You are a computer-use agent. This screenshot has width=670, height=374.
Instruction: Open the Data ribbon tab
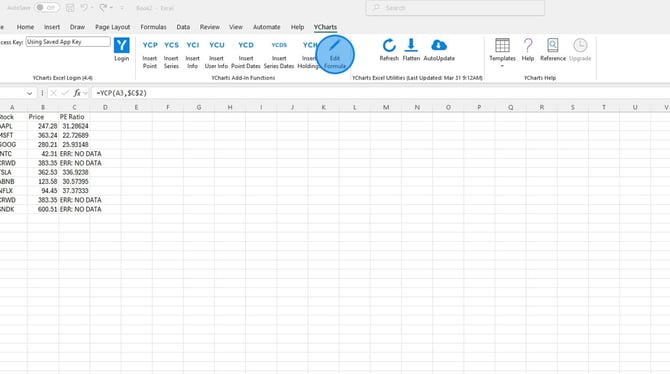click(183, 27)
